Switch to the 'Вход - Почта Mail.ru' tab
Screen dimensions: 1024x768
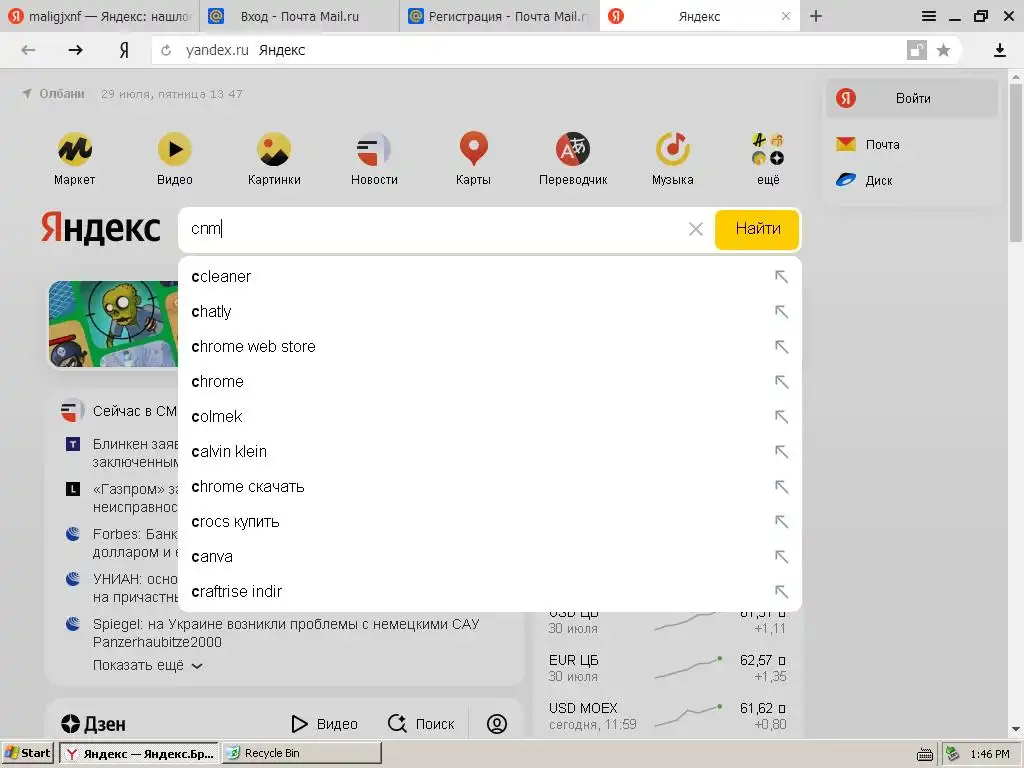click(x=299, y=16)
